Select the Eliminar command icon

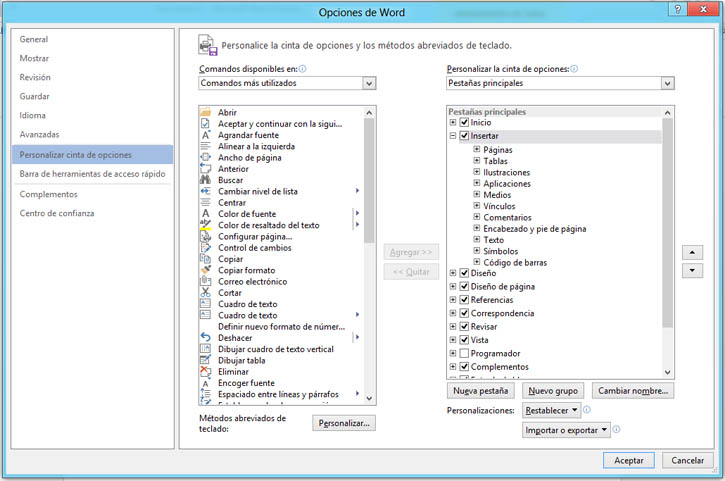pos(206,371)
